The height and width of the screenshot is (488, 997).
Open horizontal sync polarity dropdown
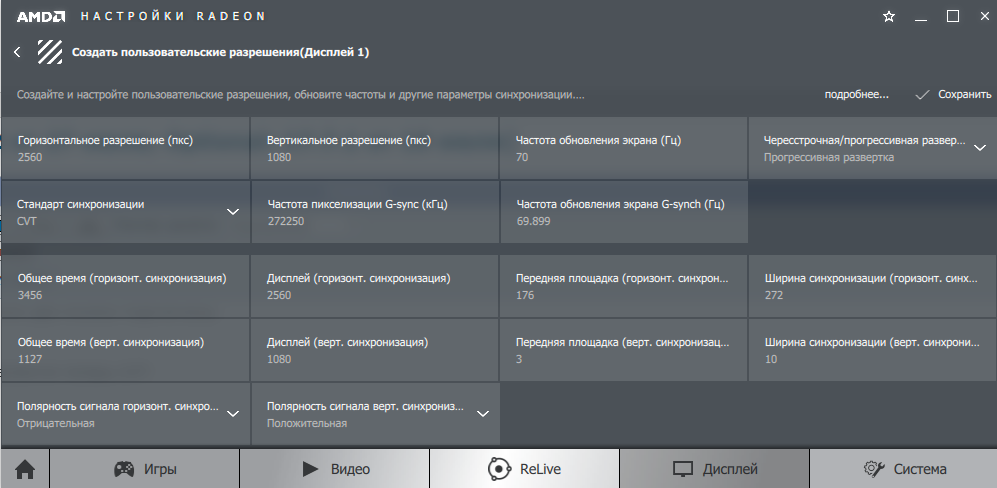click(233, 413)
